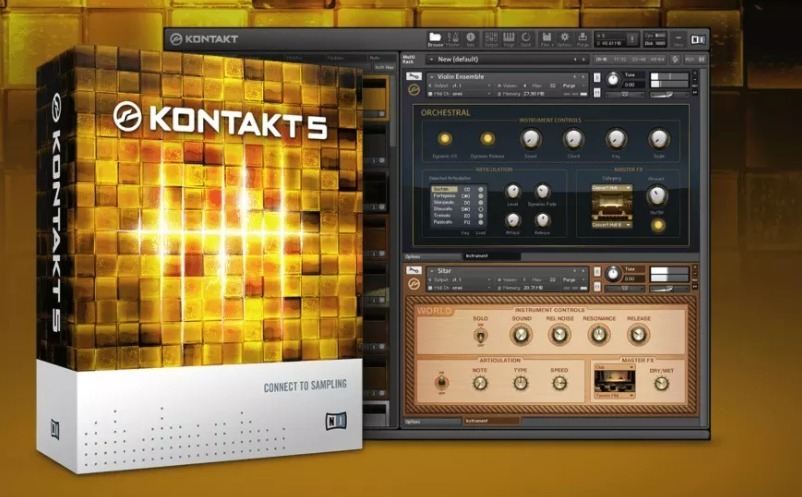Screen dimensions: 802x497
Task: Click the Sitar instrument logo icon
Action: pos(414,284)
